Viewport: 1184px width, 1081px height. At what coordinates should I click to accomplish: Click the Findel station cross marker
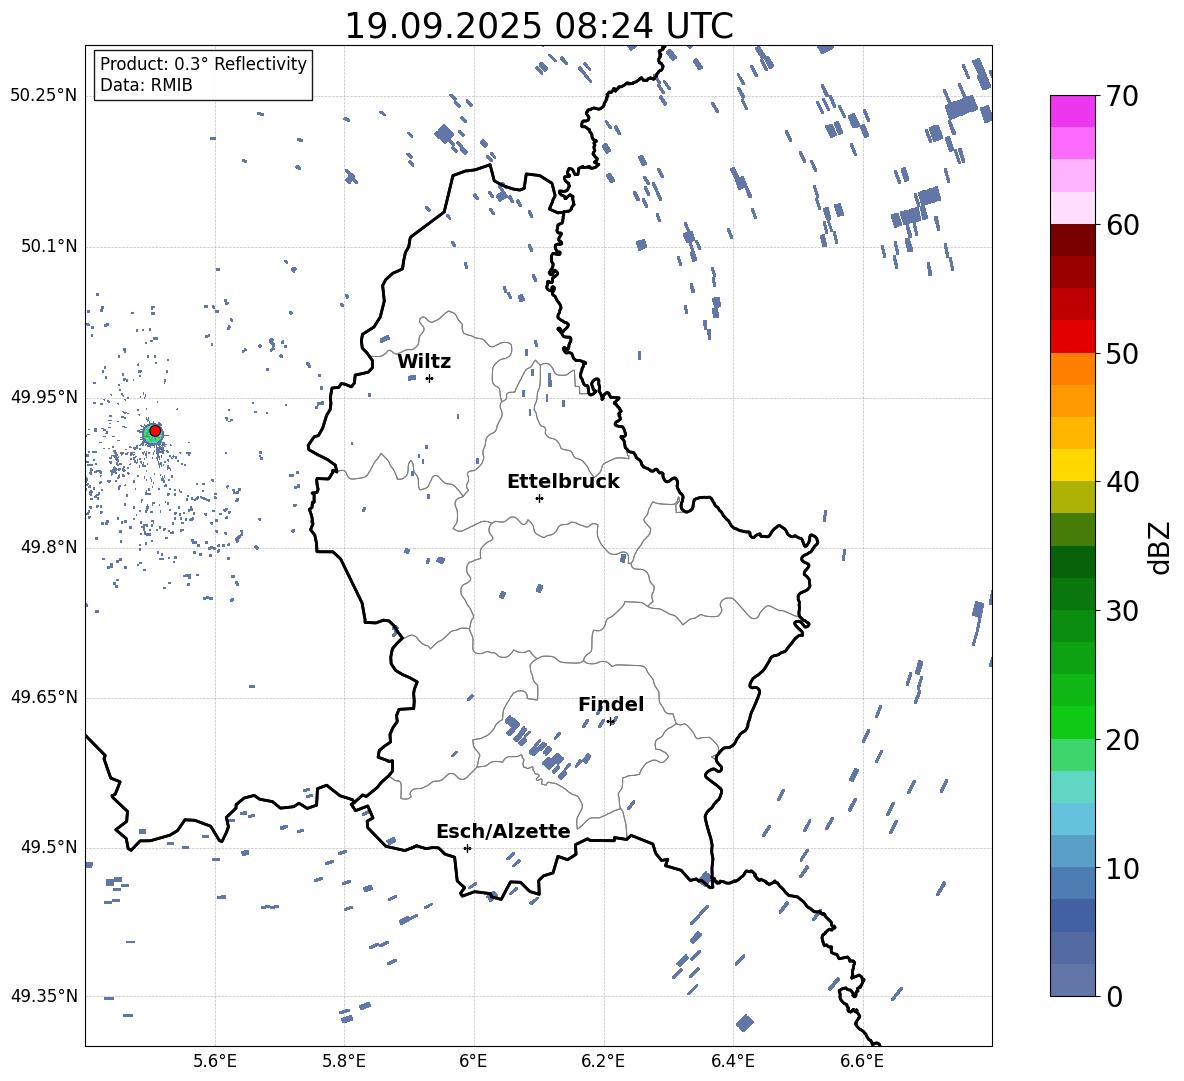click(x=610, y=721)
